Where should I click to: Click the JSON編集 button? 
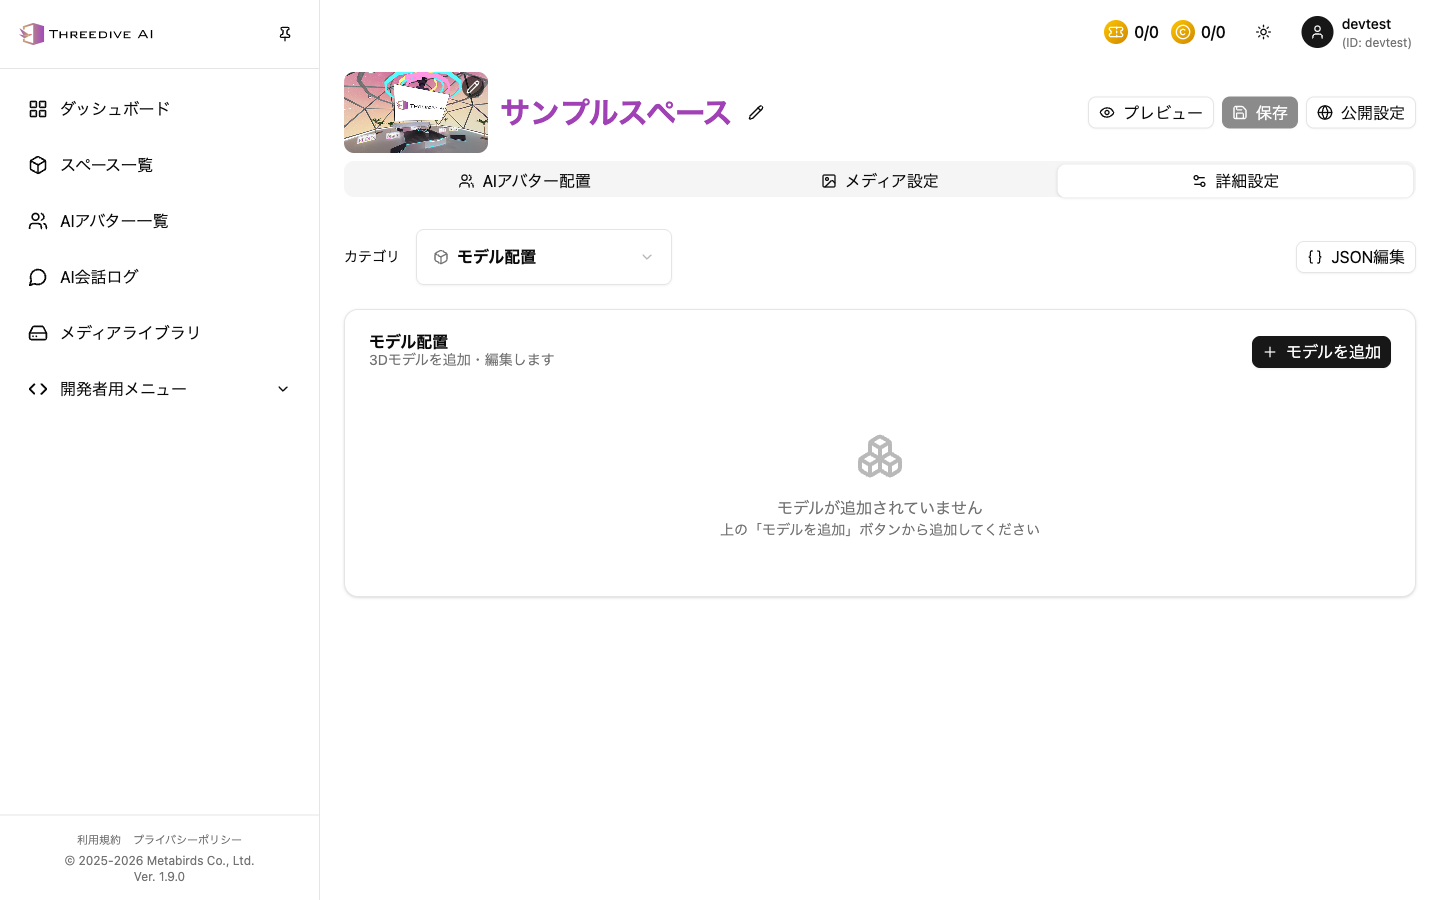1356,257
